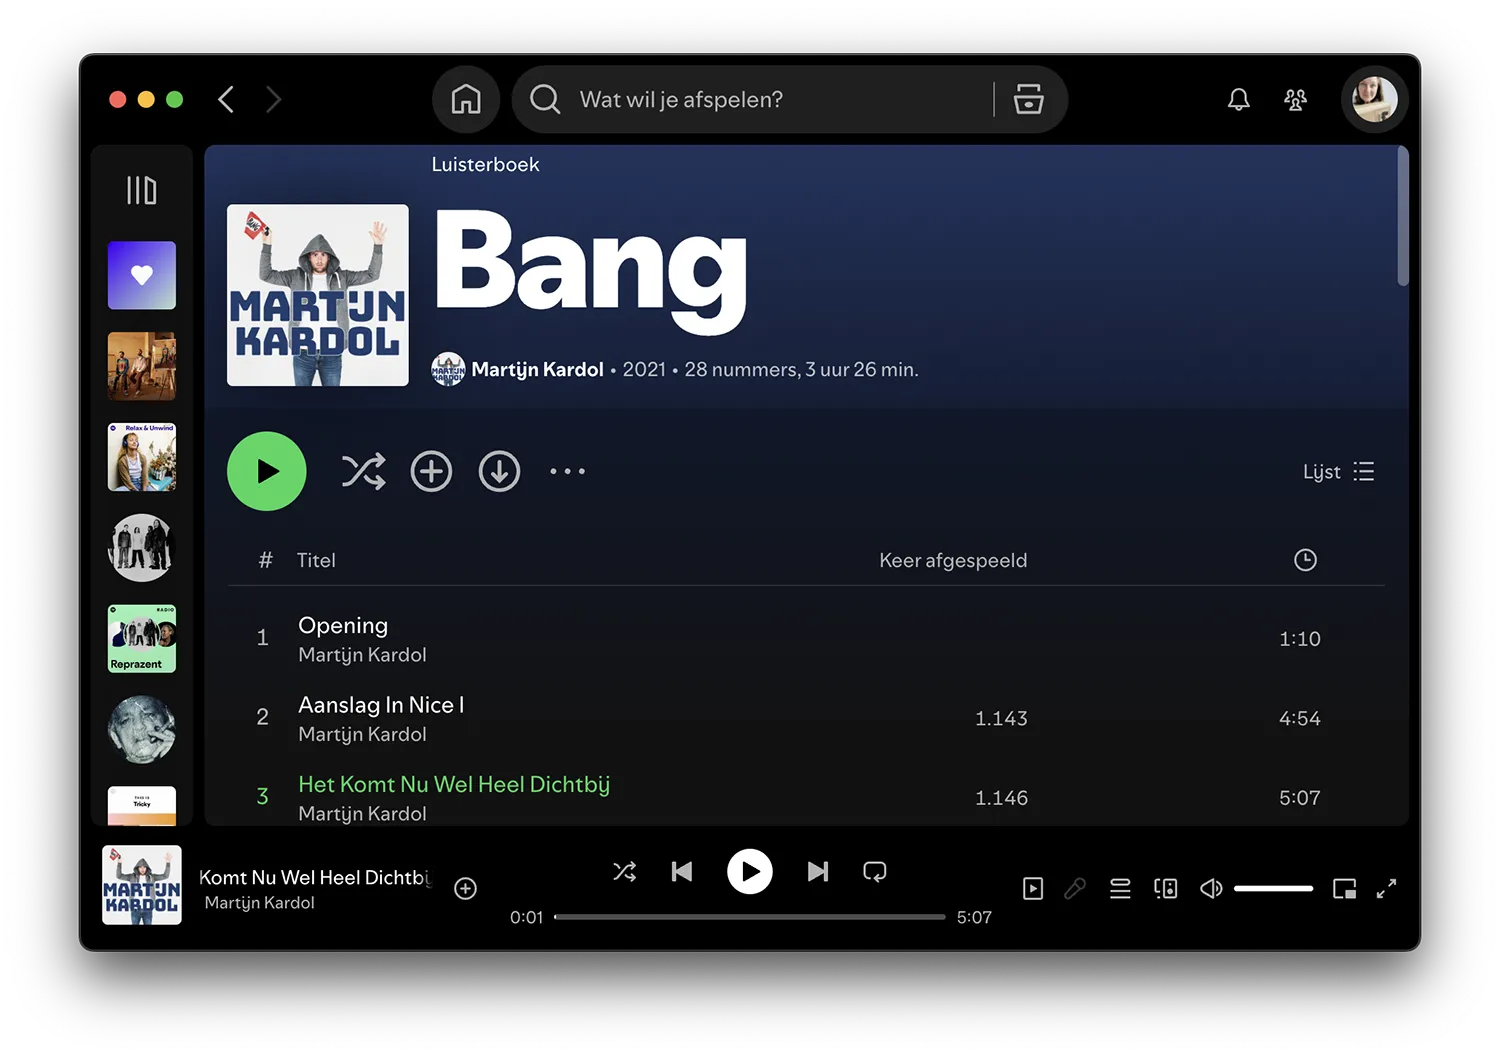The image size is (1500, 1056).
Task: Open the Reprazent radio thumbnail in sidebar
Action: coord(142,638)
